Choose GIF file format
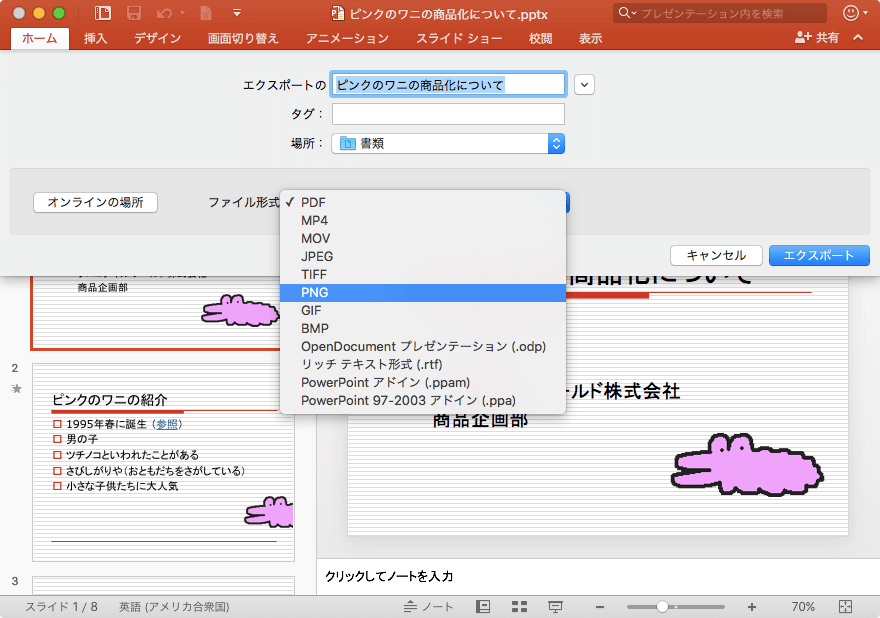The width and height of the screenshot is (880, 618). (423, 310)
